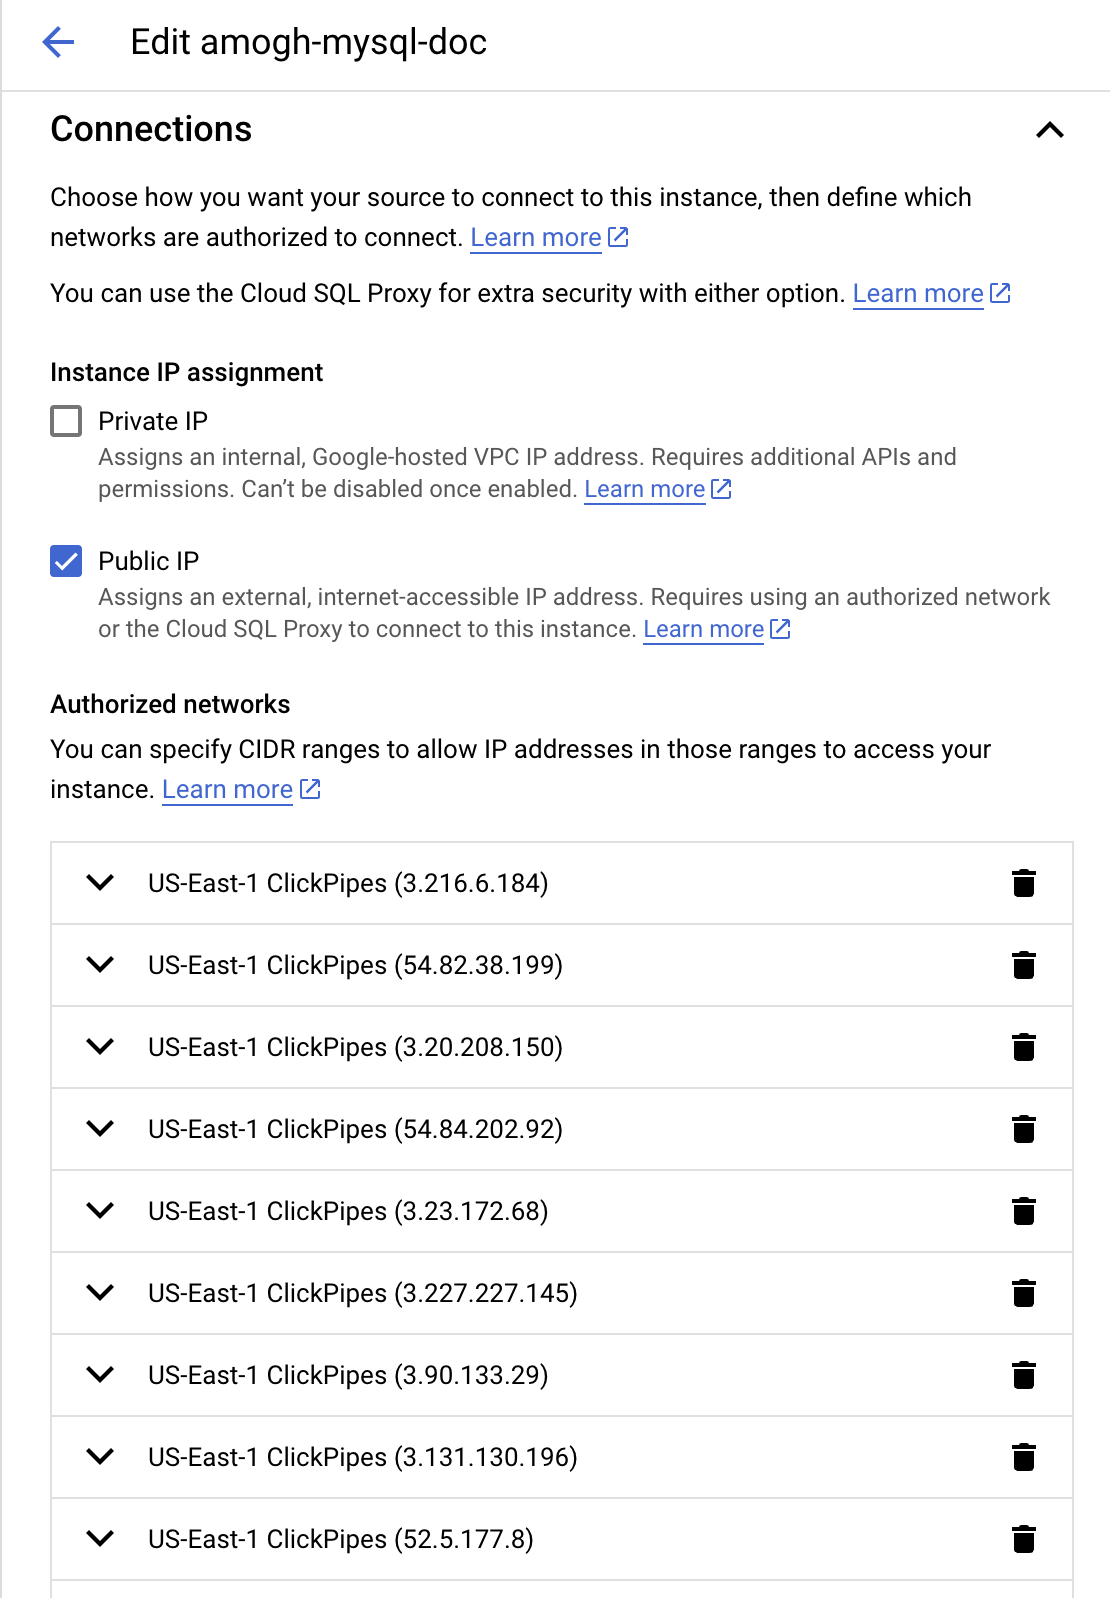Image resolution: width=1110 pixels, height=1598 pixels.
Task: Delete the US-East-1 ClickPipes (3.23.172.68) network
Action: (1025, 1211)
